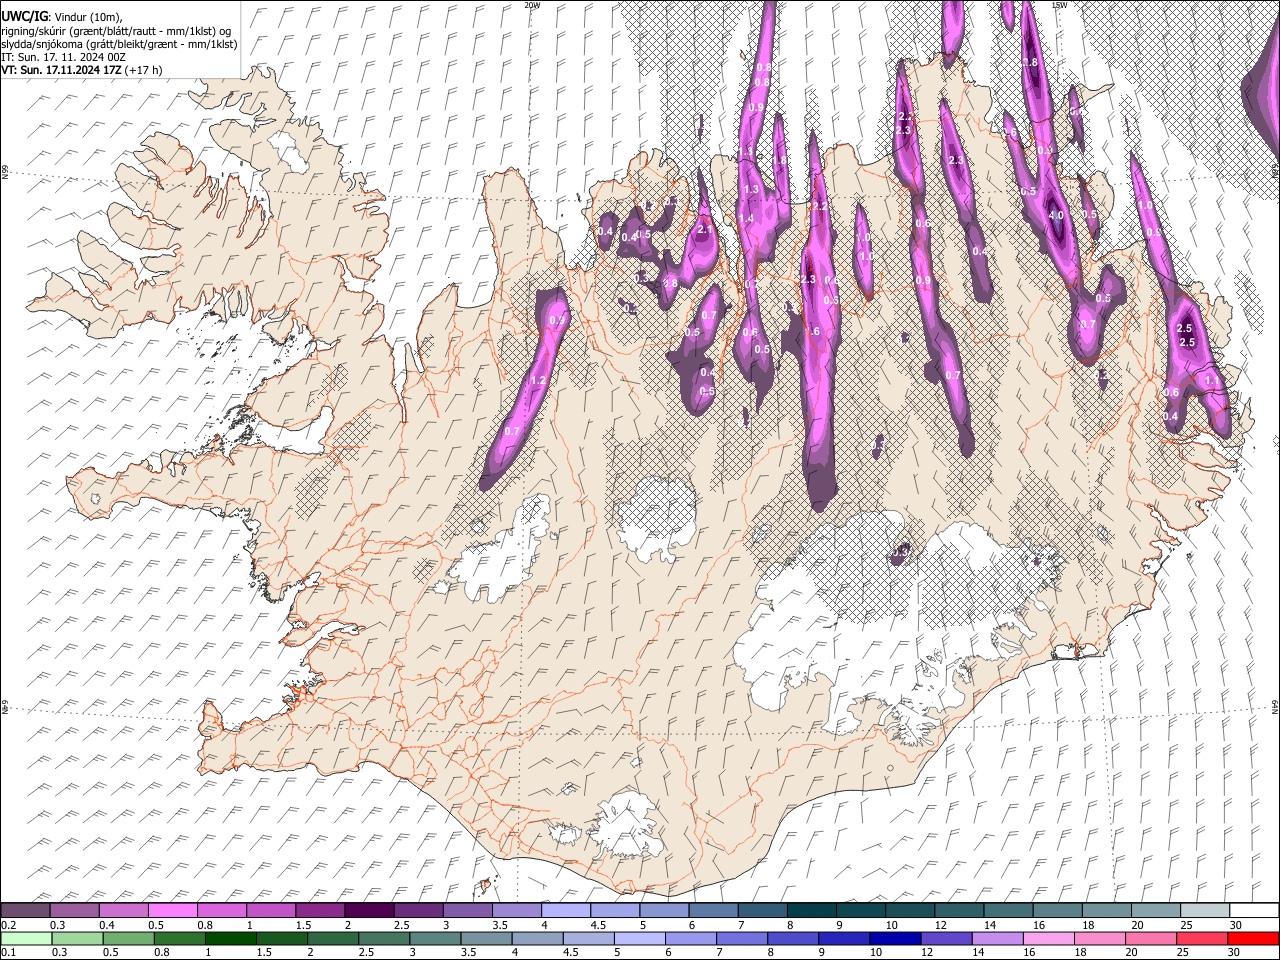1280x960 pixels.
Task: Click the top-row legend swatch between 4 and 4.5
Action: pyautogui.click(x=566, y=910)
